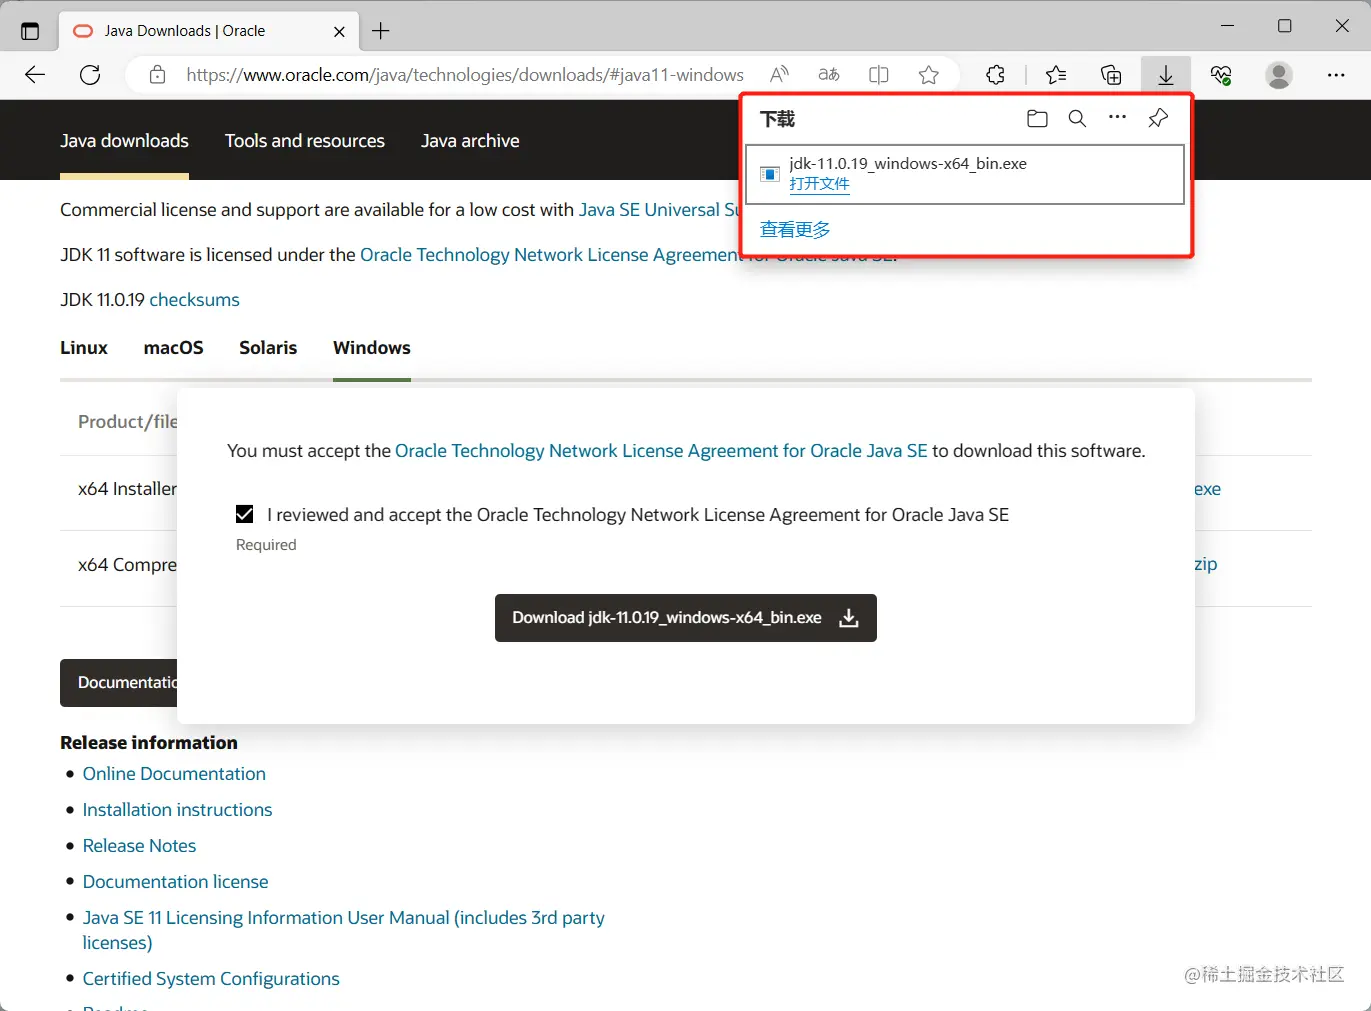Image resolution: width=1371 pixels, height=1011 pixels.
Task: Click the jdk-11.0.19_windows-x64_bin.exe filename in downloads
Action: coord(908,164)
